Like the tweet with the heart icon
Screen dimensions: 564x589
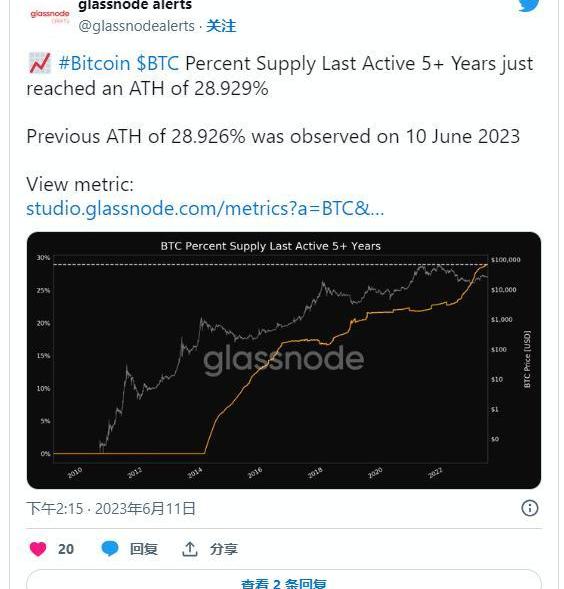click(x=38, y=549)
